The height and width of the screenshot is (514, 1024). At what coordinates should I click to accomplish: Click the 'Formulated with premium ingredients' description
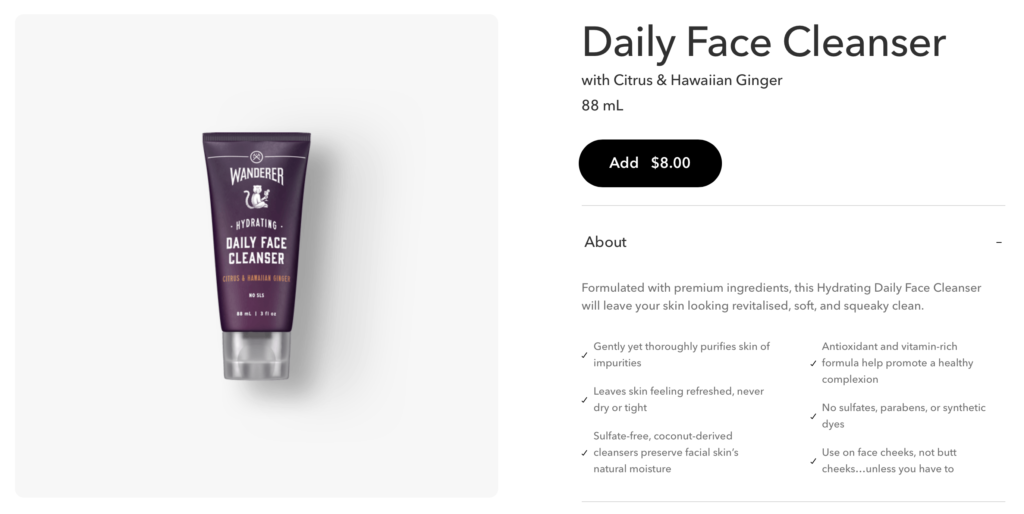click(x=781, y=297)
